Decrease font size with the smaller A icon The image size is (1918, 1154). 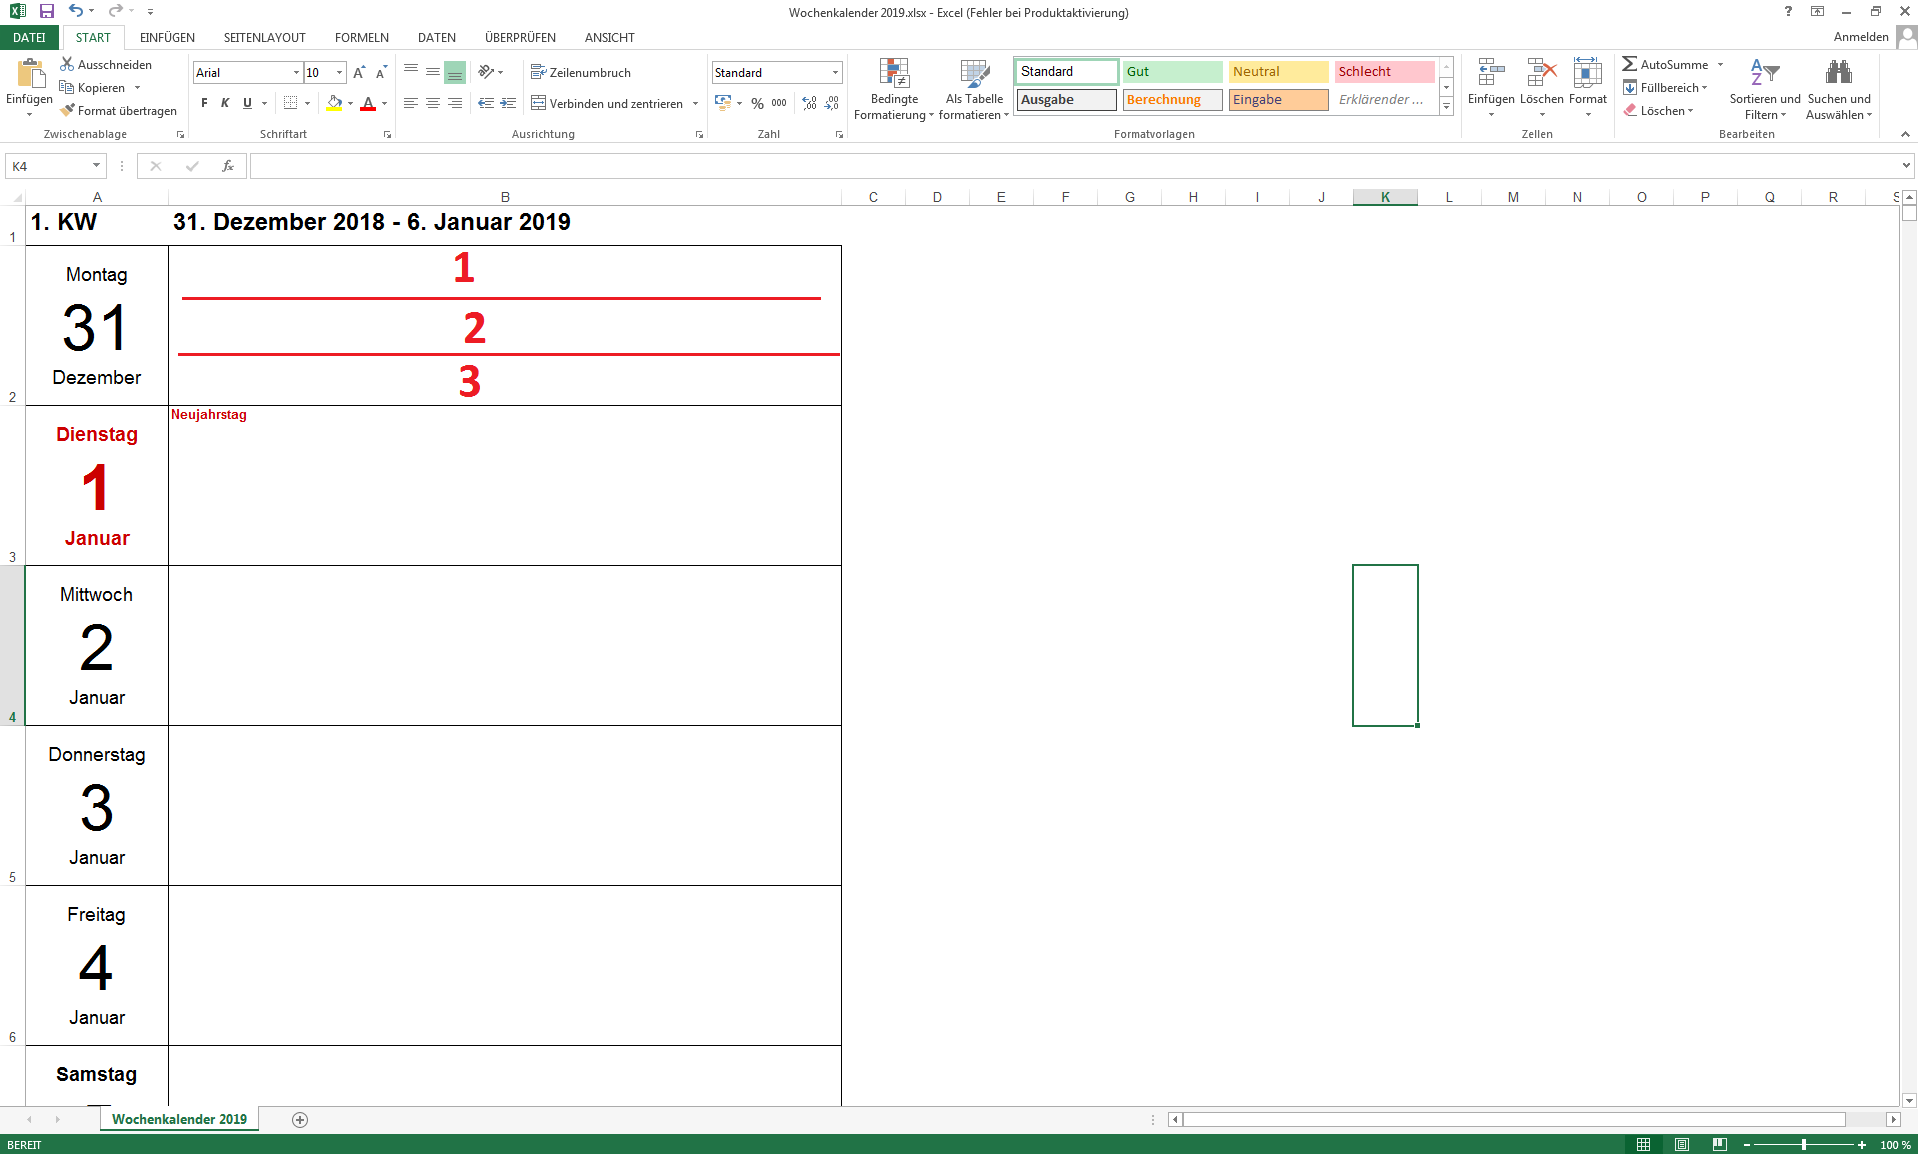click(381, 72)
